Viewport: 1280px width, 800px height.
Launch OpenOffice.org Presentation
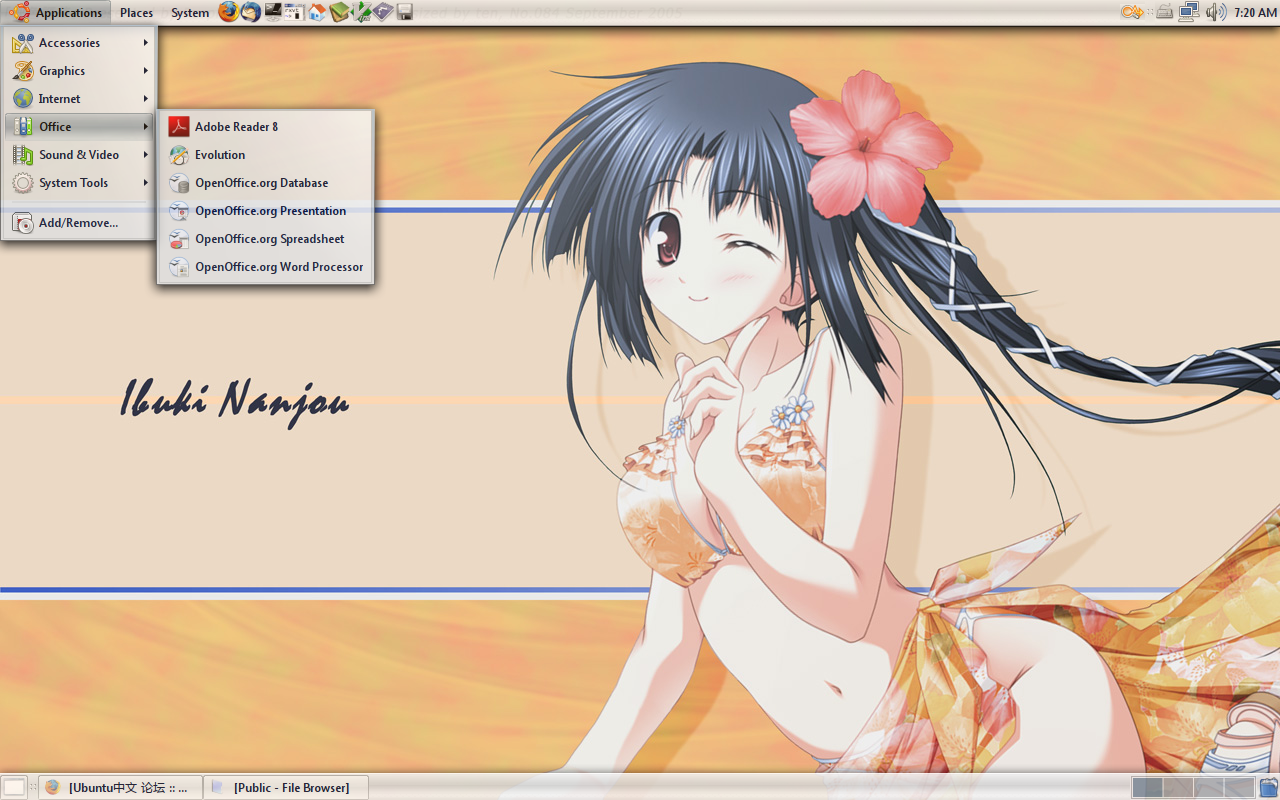(266, 211)
